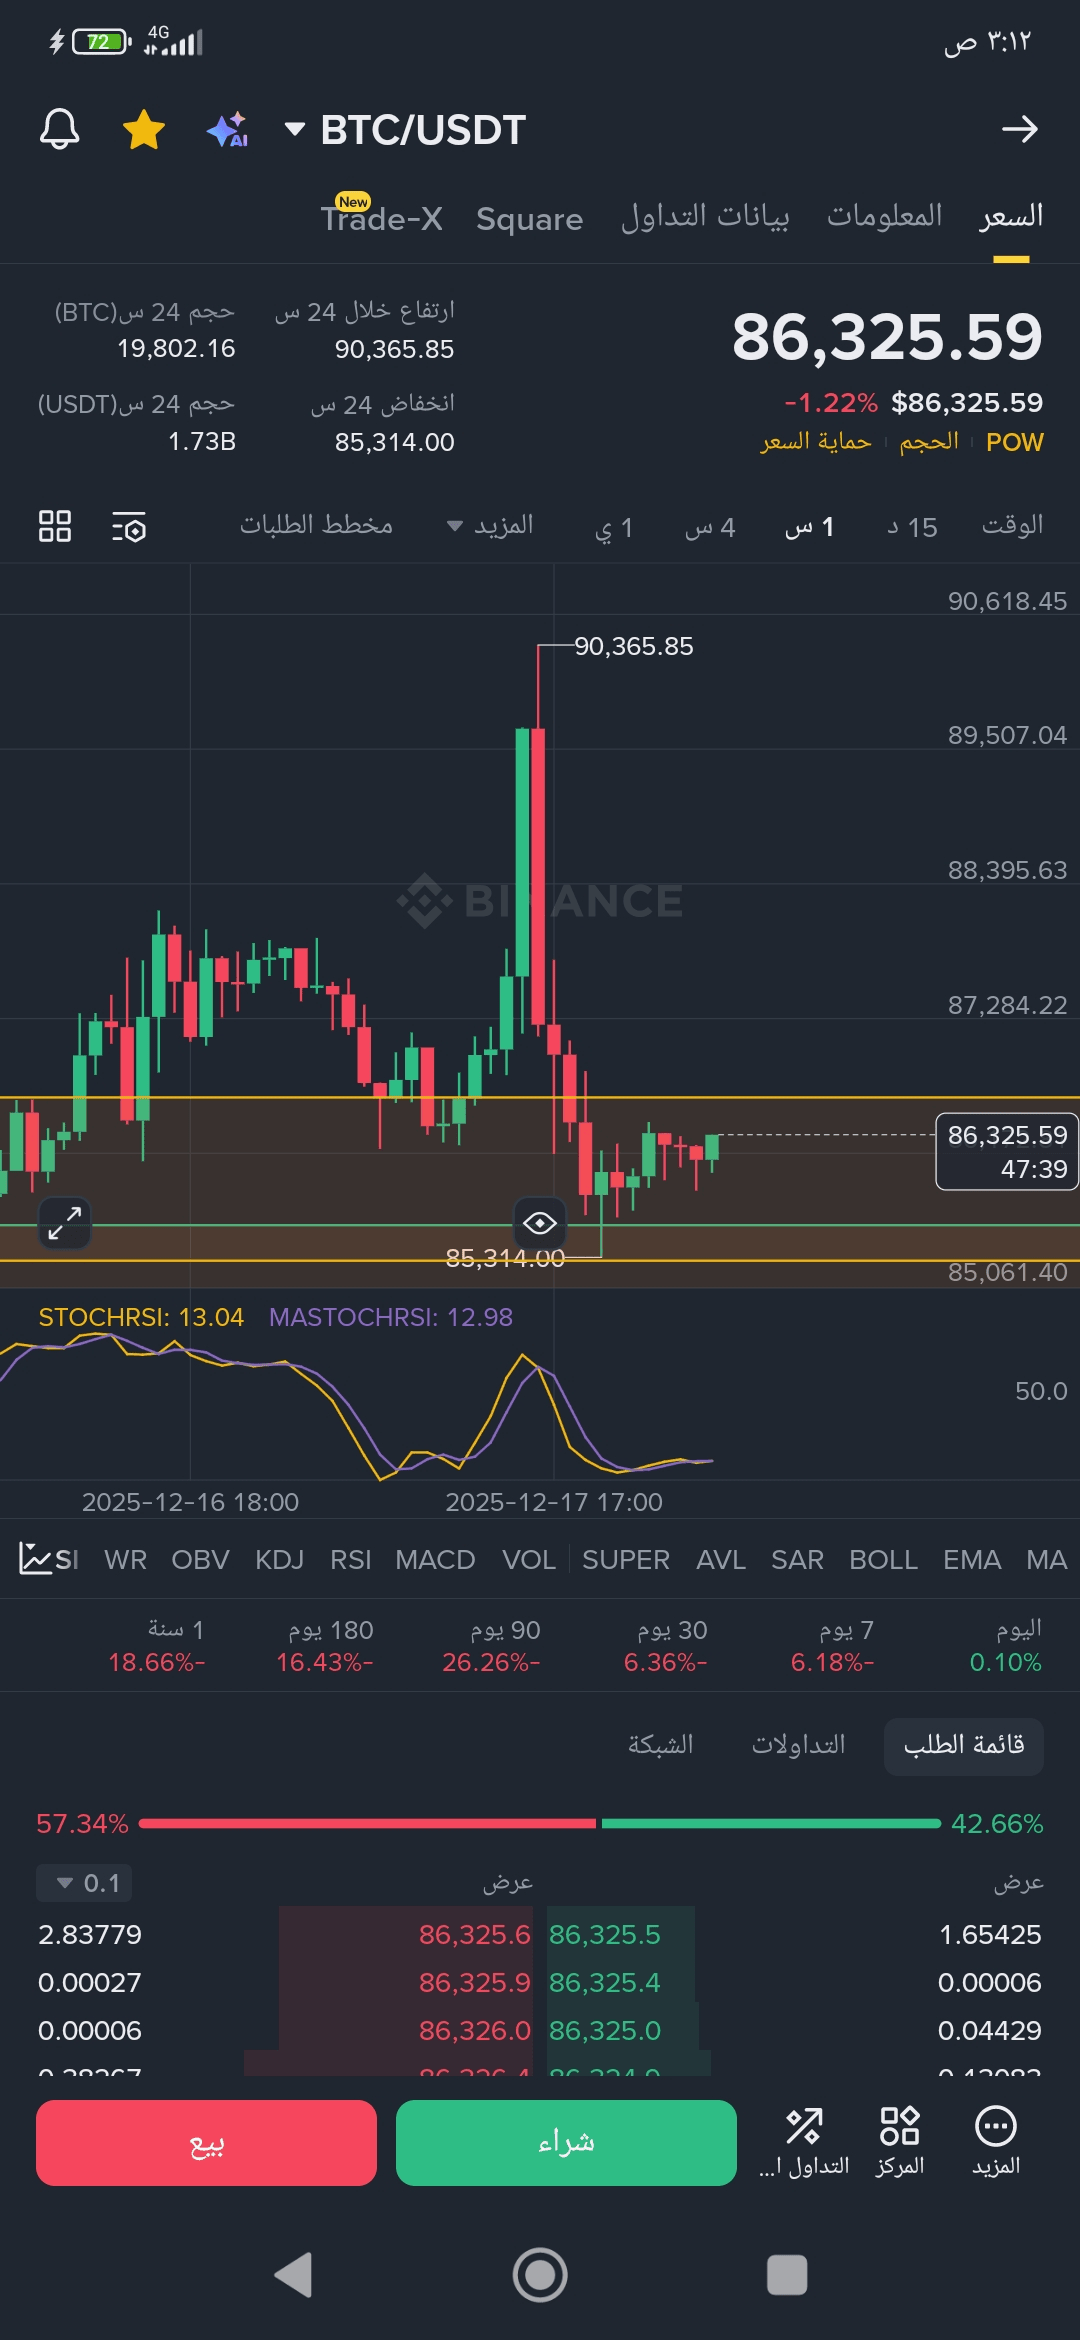This screenshot has height=2340, width=1080.
Task: Toggle the eye visibility icon on chart
Action: tap(540, 1222)
